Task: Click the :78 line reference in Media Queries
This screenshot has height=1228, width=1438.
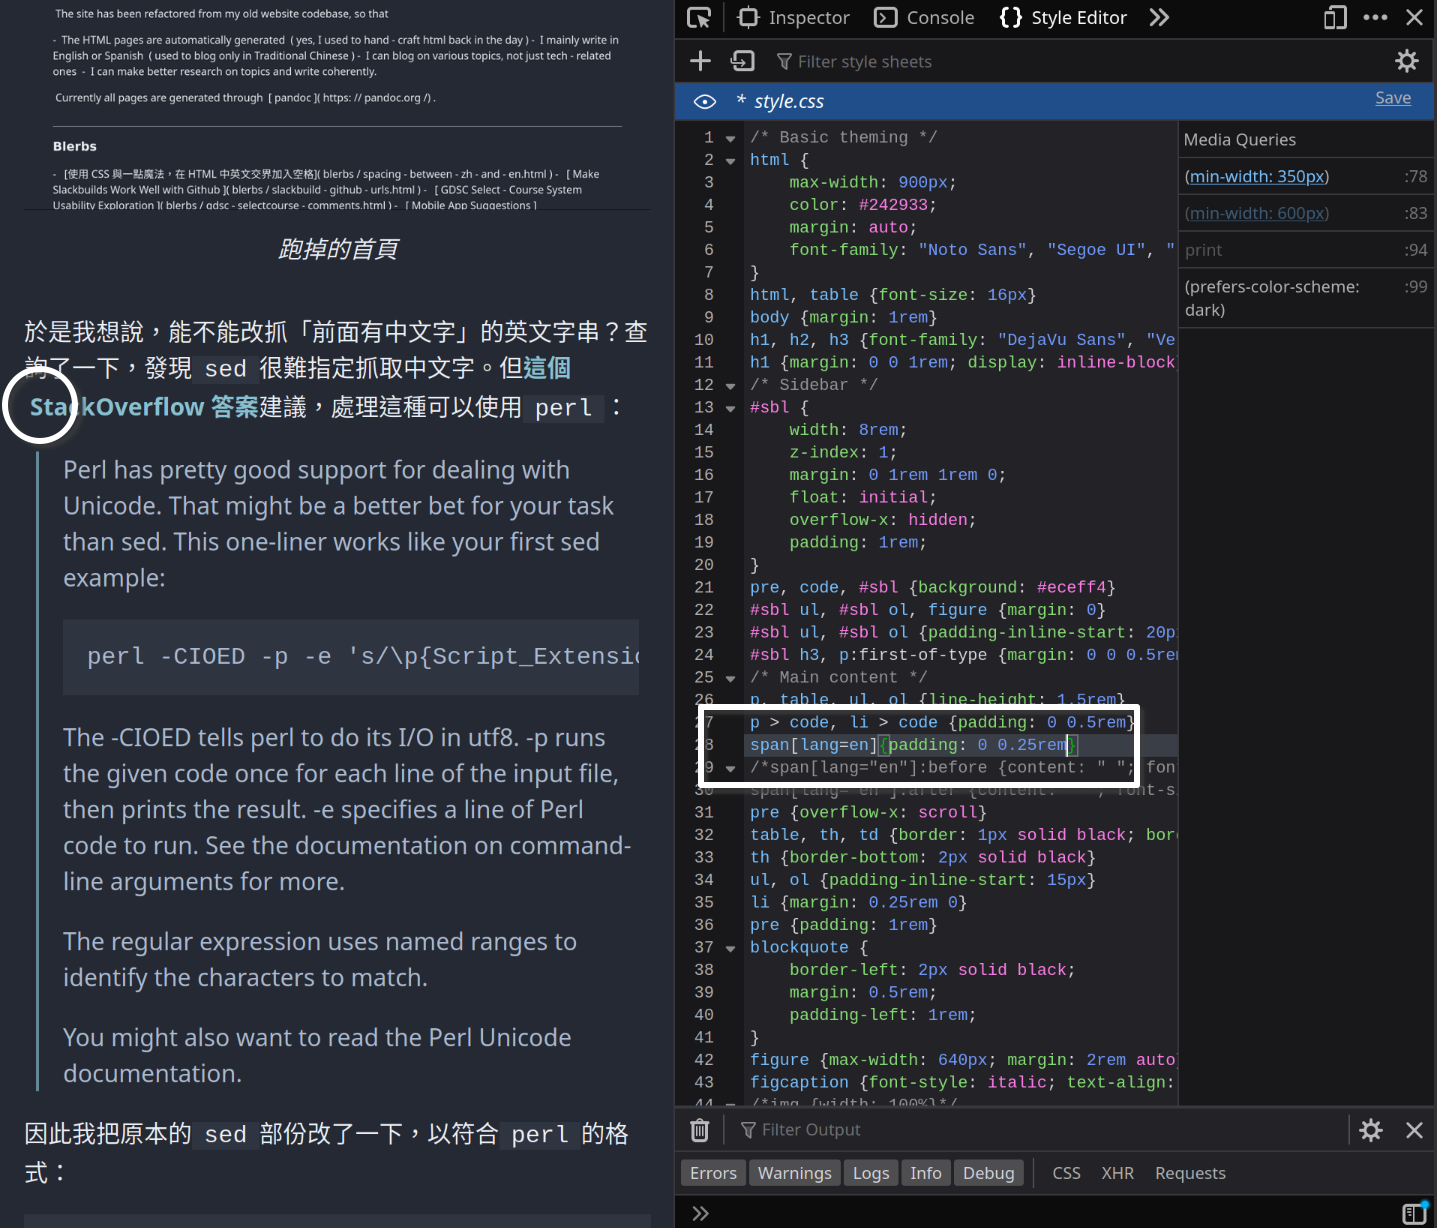Action: (x=1415, y=177)
